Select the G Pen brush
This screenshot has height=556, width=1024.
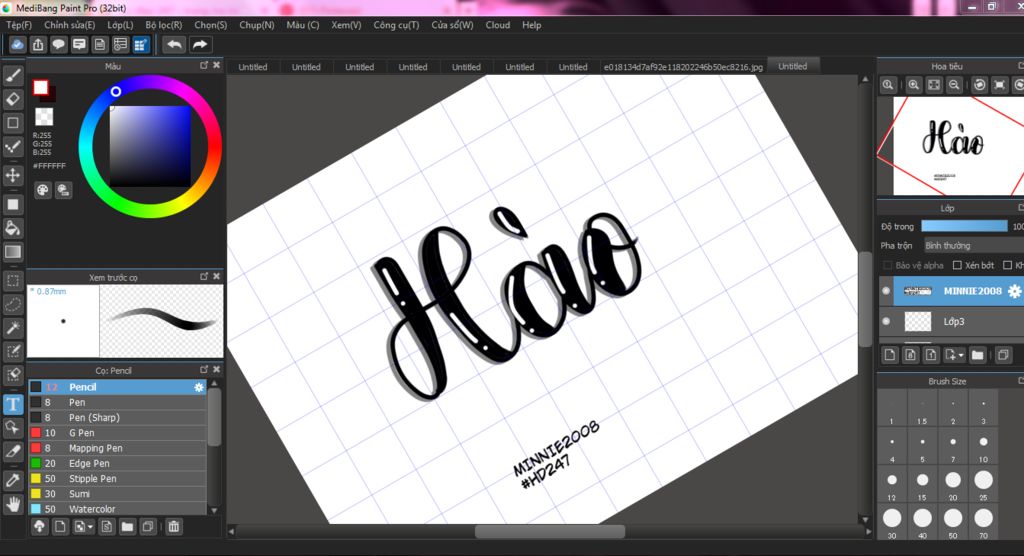click(x=118, y=433)
